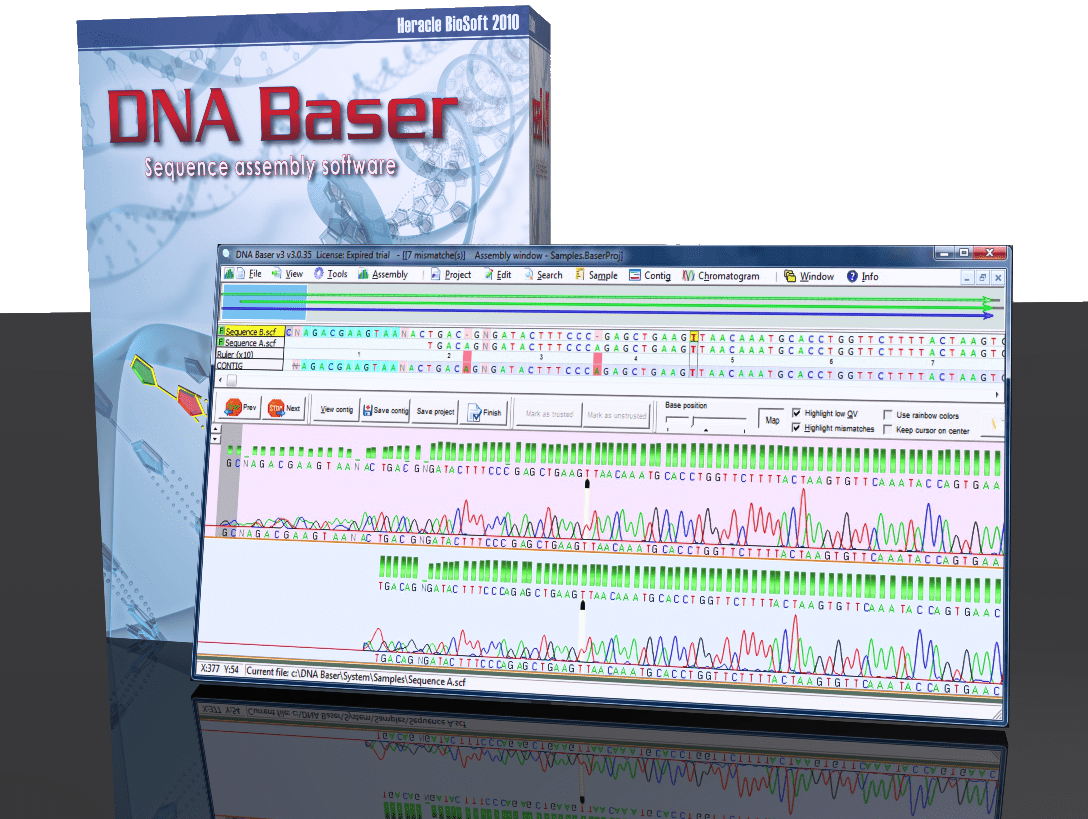Click the chromatogram panel scroll-up arrow
Screen dimensions: 1088x819
215,430
